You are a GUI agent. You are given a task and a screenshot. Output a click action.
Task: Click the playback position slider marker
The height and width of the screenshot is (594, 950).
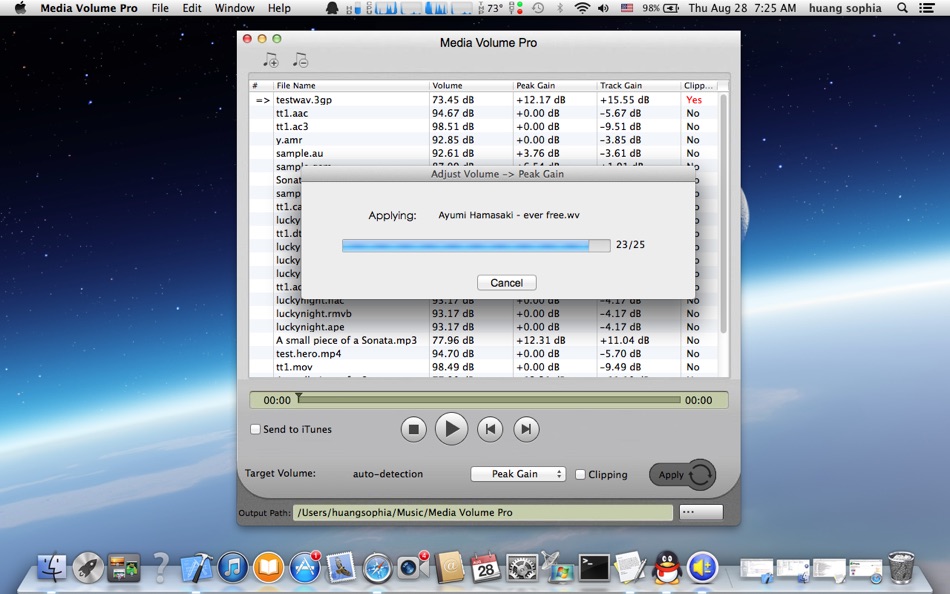pos(299,398)
